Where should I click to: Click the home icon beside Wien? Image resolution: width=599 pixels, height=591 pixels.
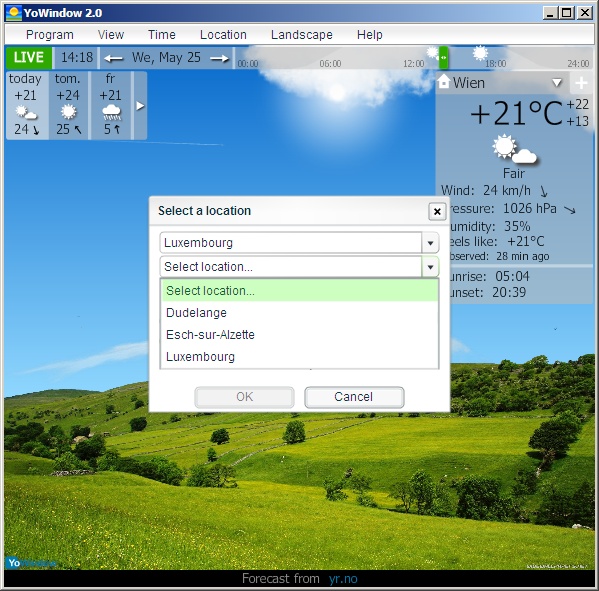pos(444,81)
